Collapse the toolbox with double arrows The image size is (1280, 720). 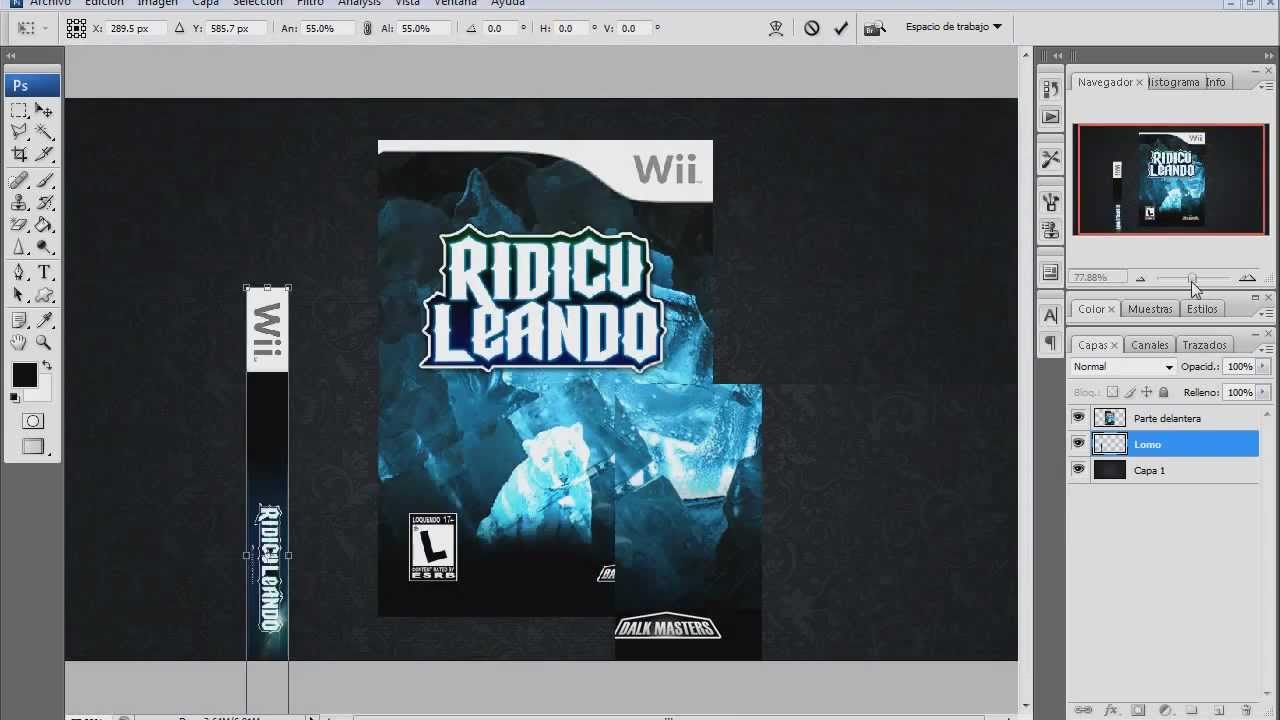pyautogui.click(x=11, y=57)
